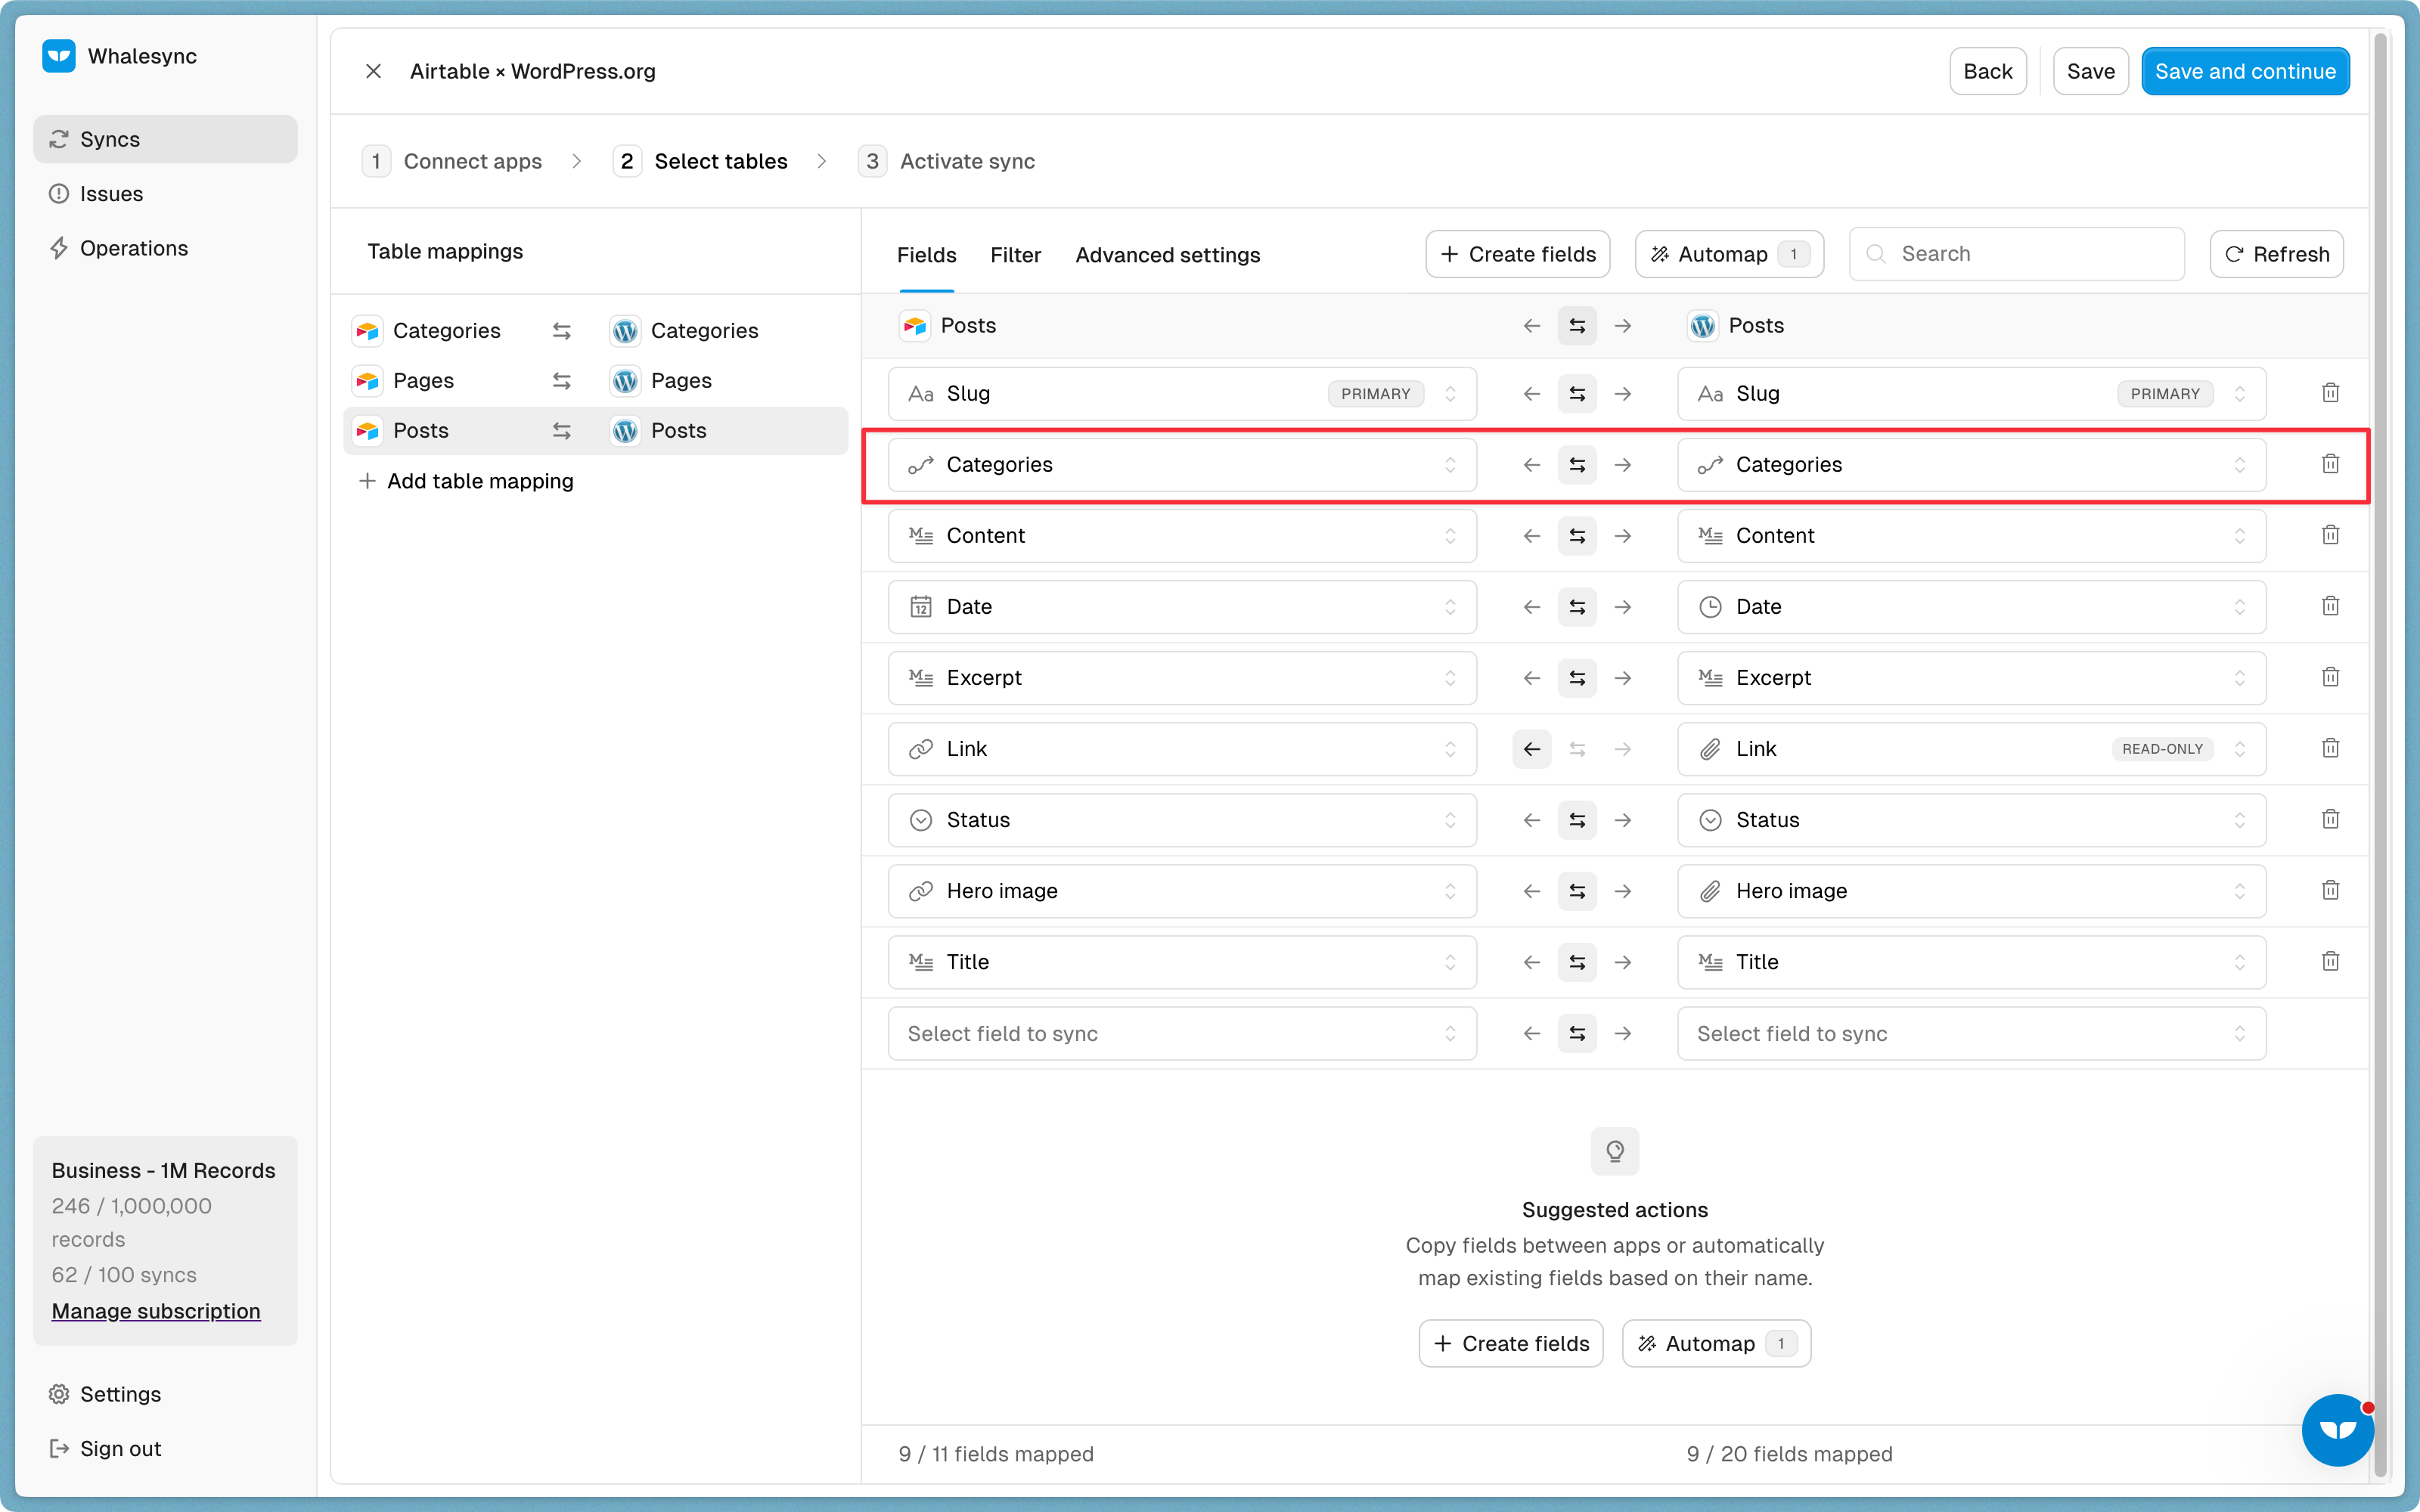Click the Refresh button

2276,254
